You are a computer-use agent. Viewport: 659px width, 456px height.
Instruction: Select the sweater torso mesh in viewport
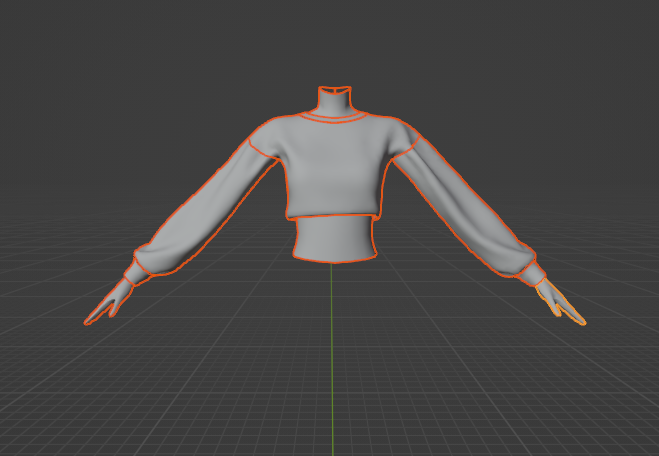coord(334,168)
